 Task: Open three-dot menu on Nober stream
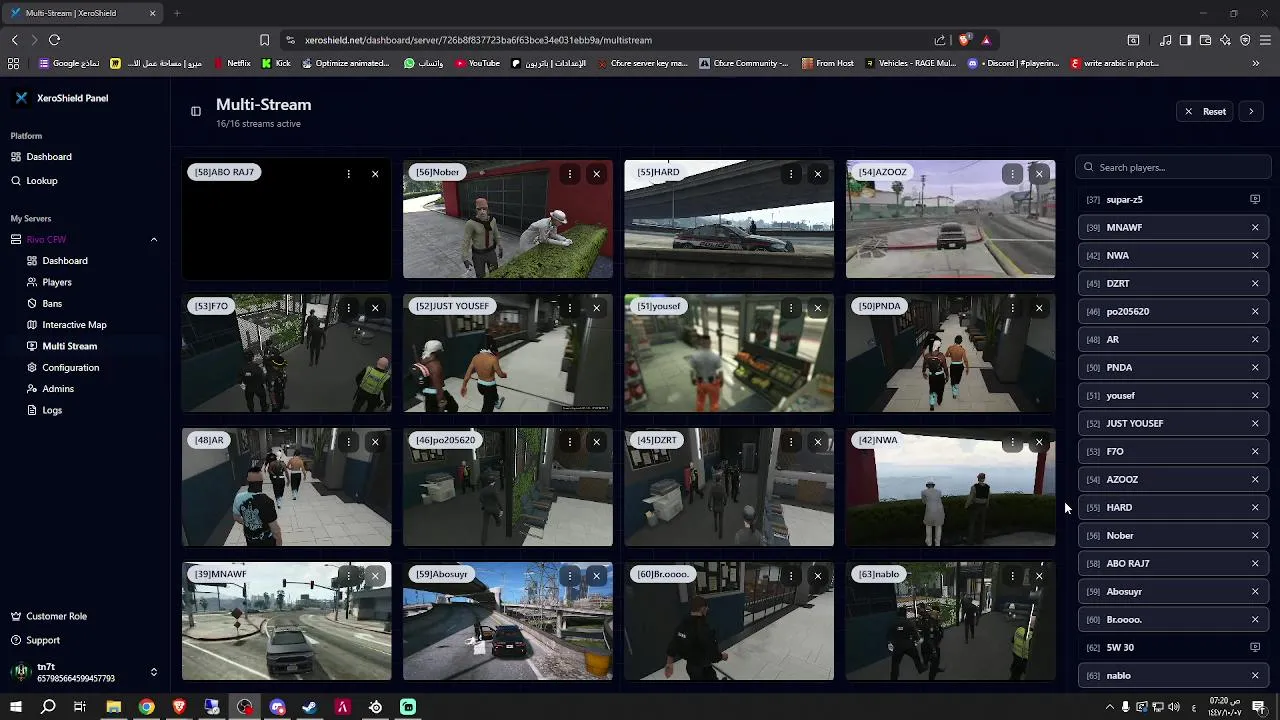tap(569, 174)
